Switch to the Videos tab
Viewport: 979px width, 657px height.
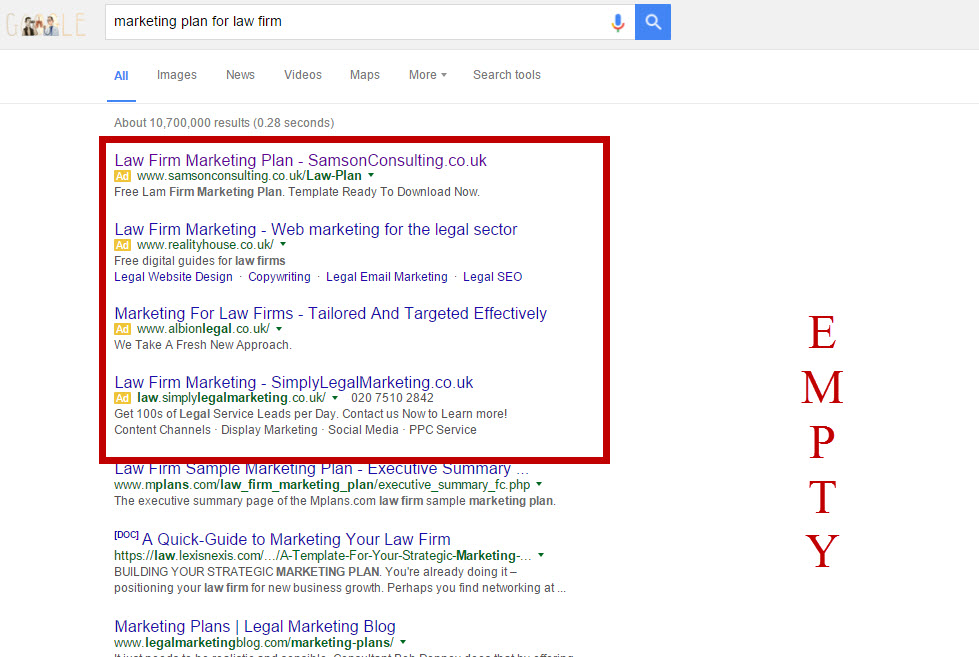[x=303, y=75]
